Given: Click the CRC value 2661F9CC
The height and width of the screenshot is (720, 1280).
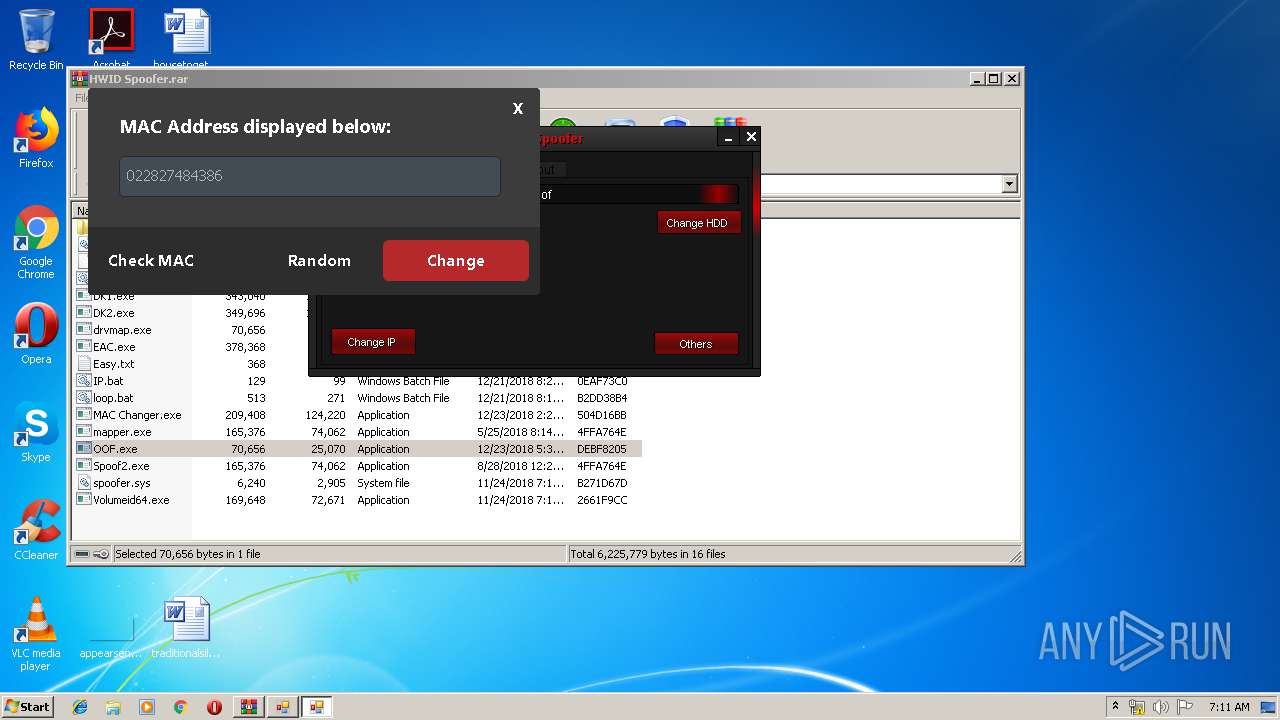Looking at the screenshot, I should point(602,500).
